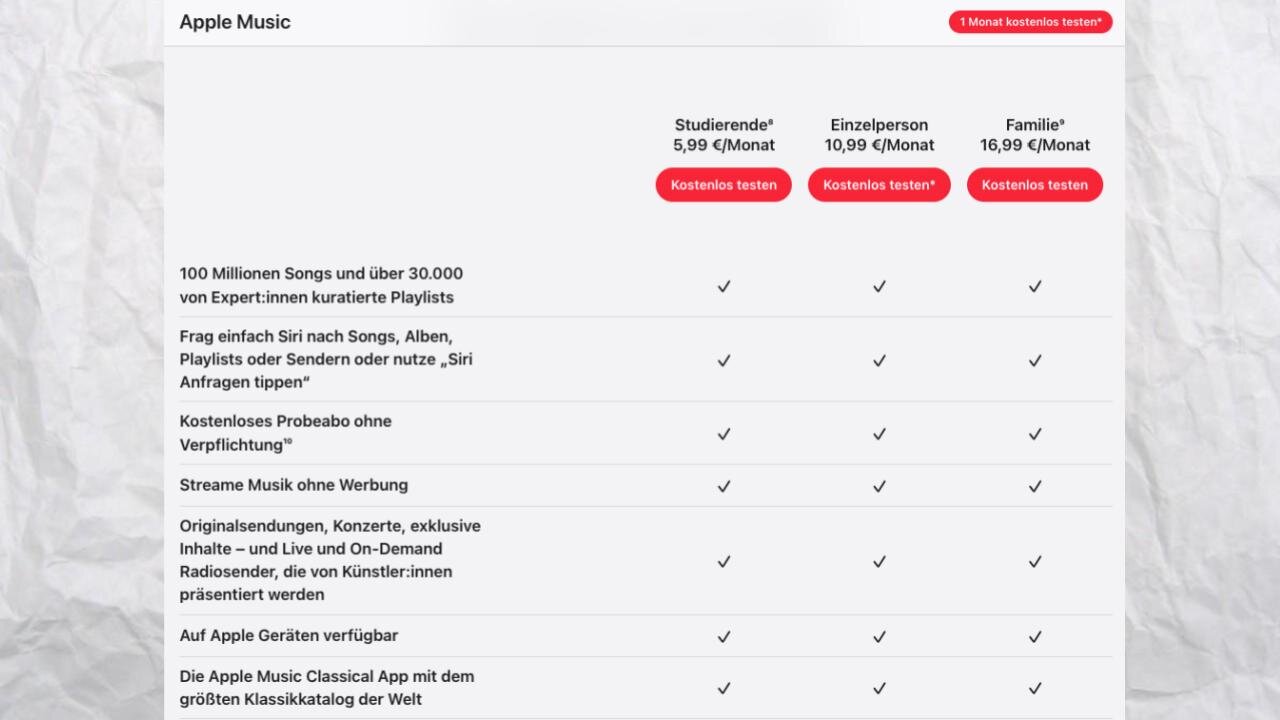Click the Einzelperson plan title
The image size is (1280, 720).
click(879, 125)
